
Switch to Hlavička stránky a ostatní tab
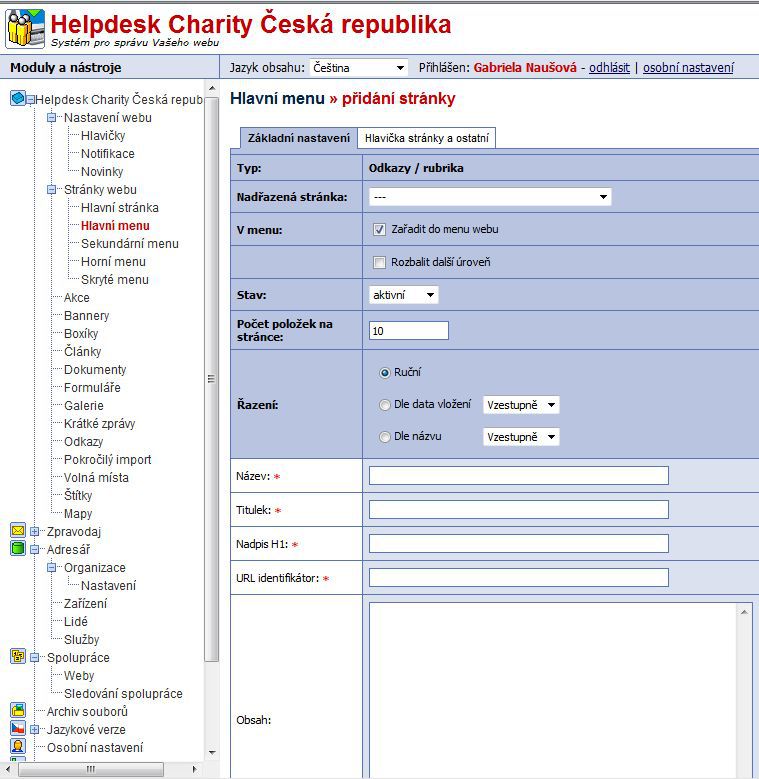coord(427,138)
